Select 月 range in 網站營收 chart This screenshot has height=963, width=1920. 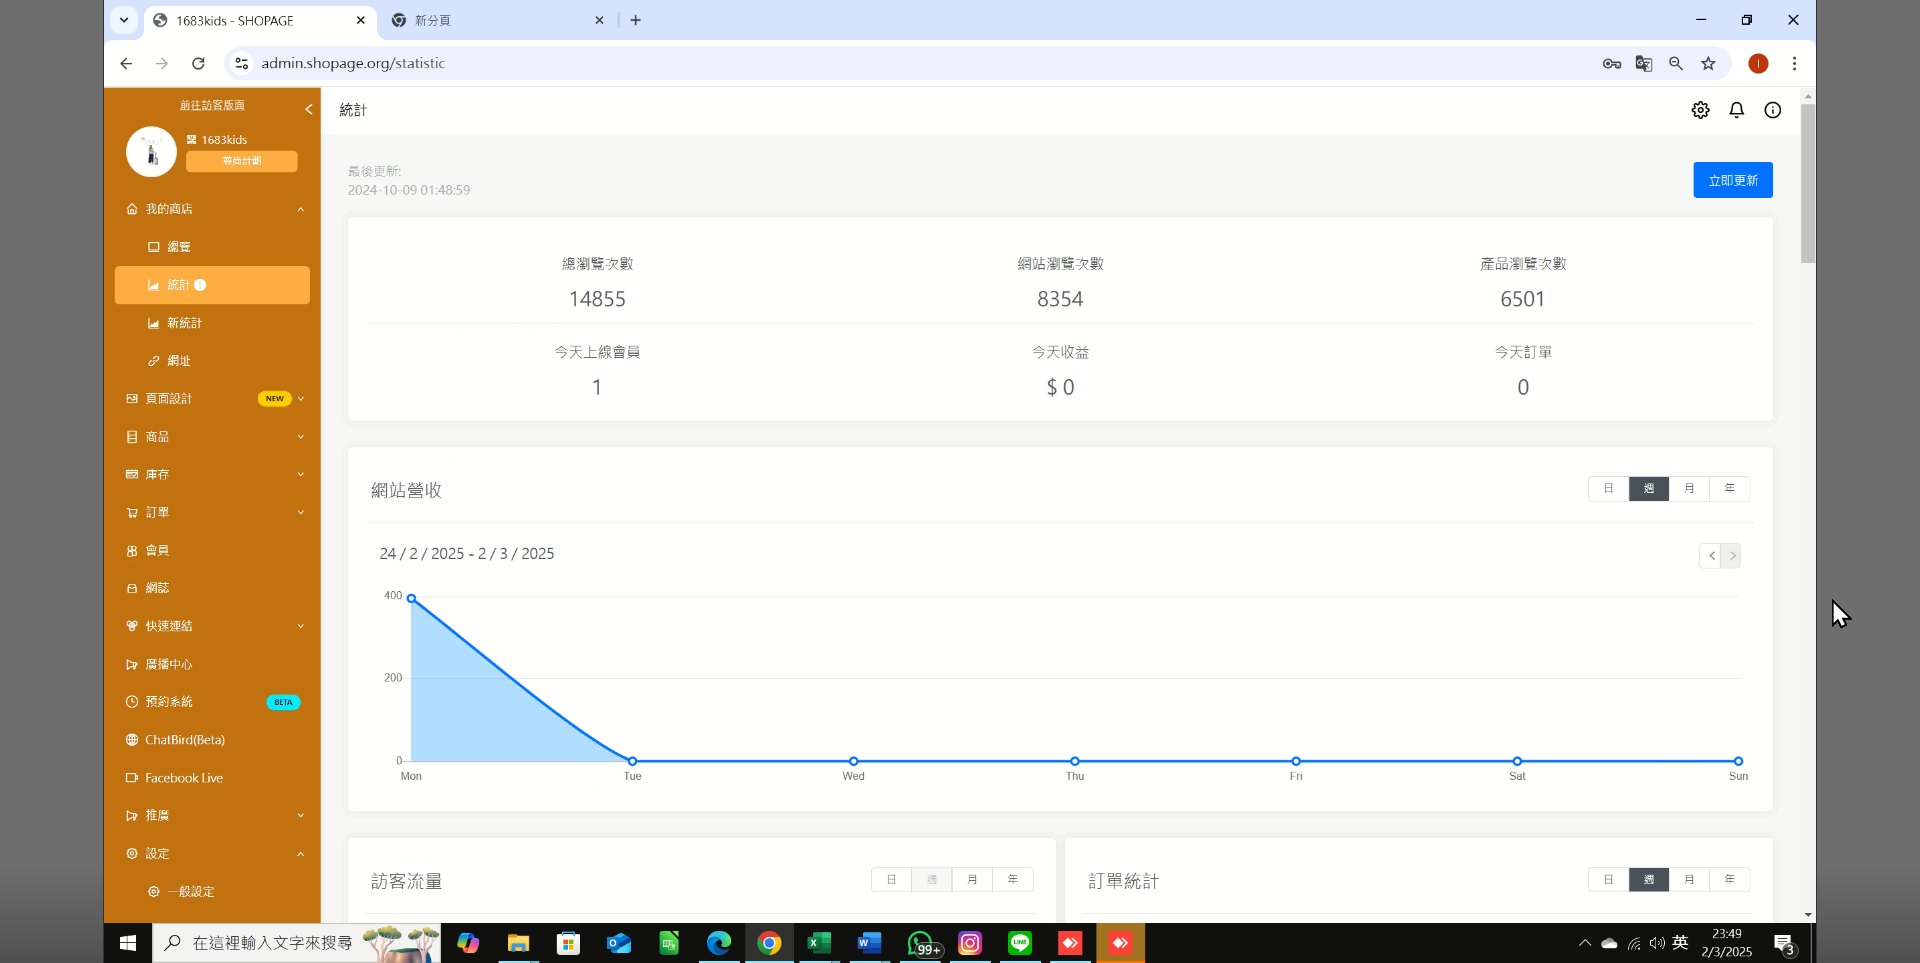pyautogui.click(x=1689, y=489)
